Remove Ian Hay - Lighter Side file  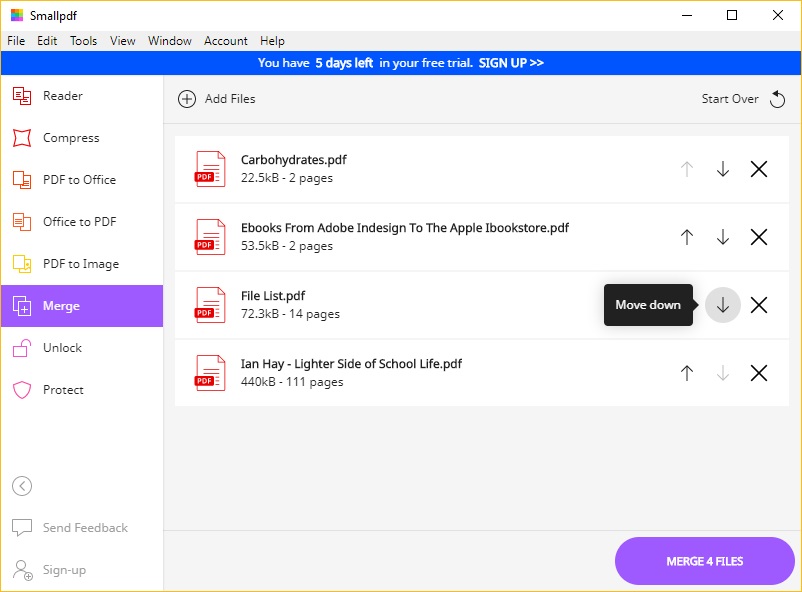[x=758, y=373]
